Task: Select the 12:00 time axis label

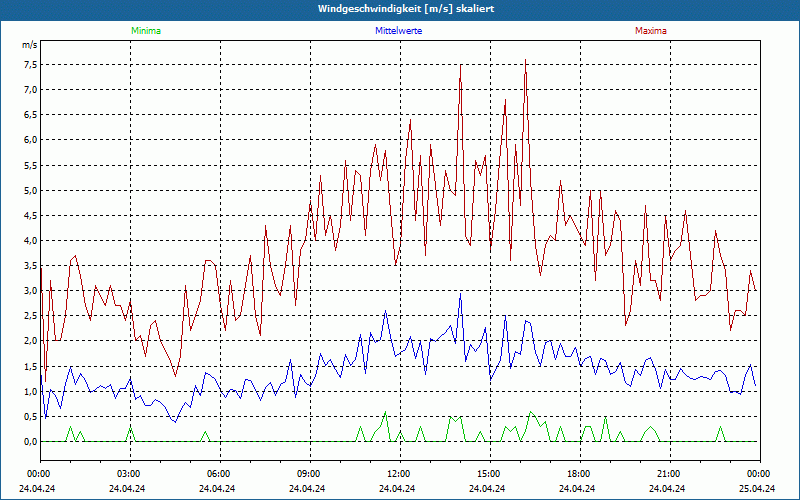Action: pos(398,474)
